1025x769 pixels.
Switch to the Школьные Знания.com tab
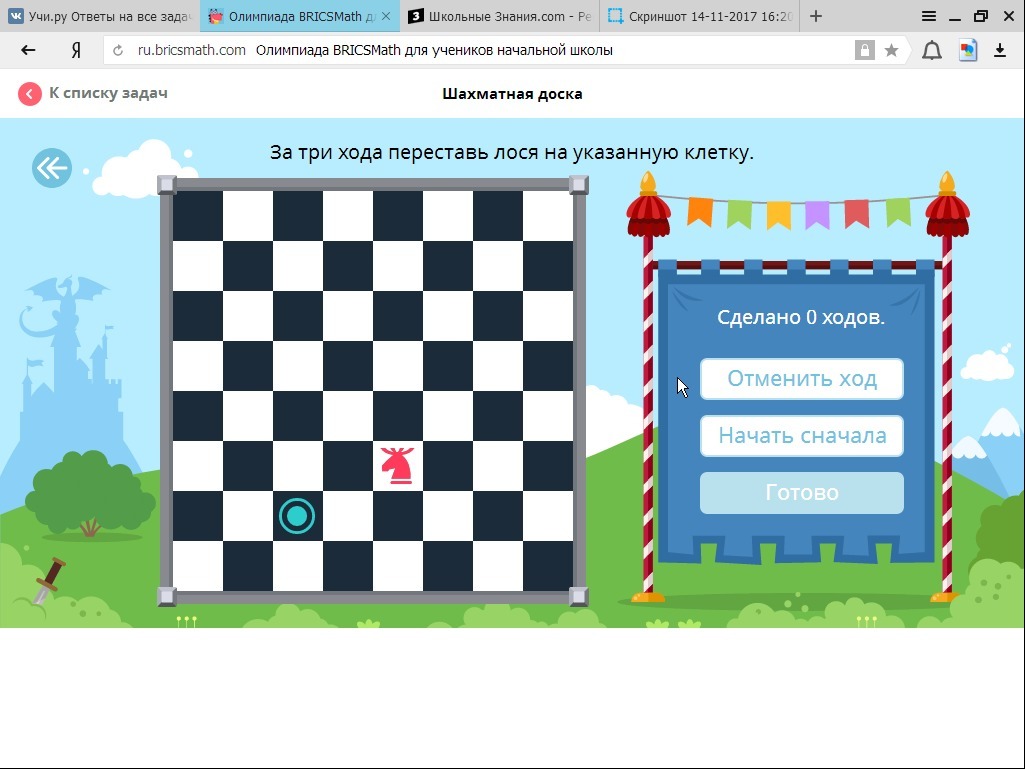(499, 16)
